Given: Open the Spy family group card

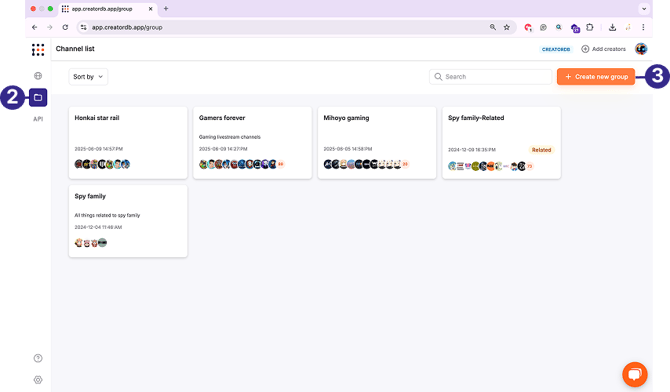Looking at the screenshot, I should [128, 221].
